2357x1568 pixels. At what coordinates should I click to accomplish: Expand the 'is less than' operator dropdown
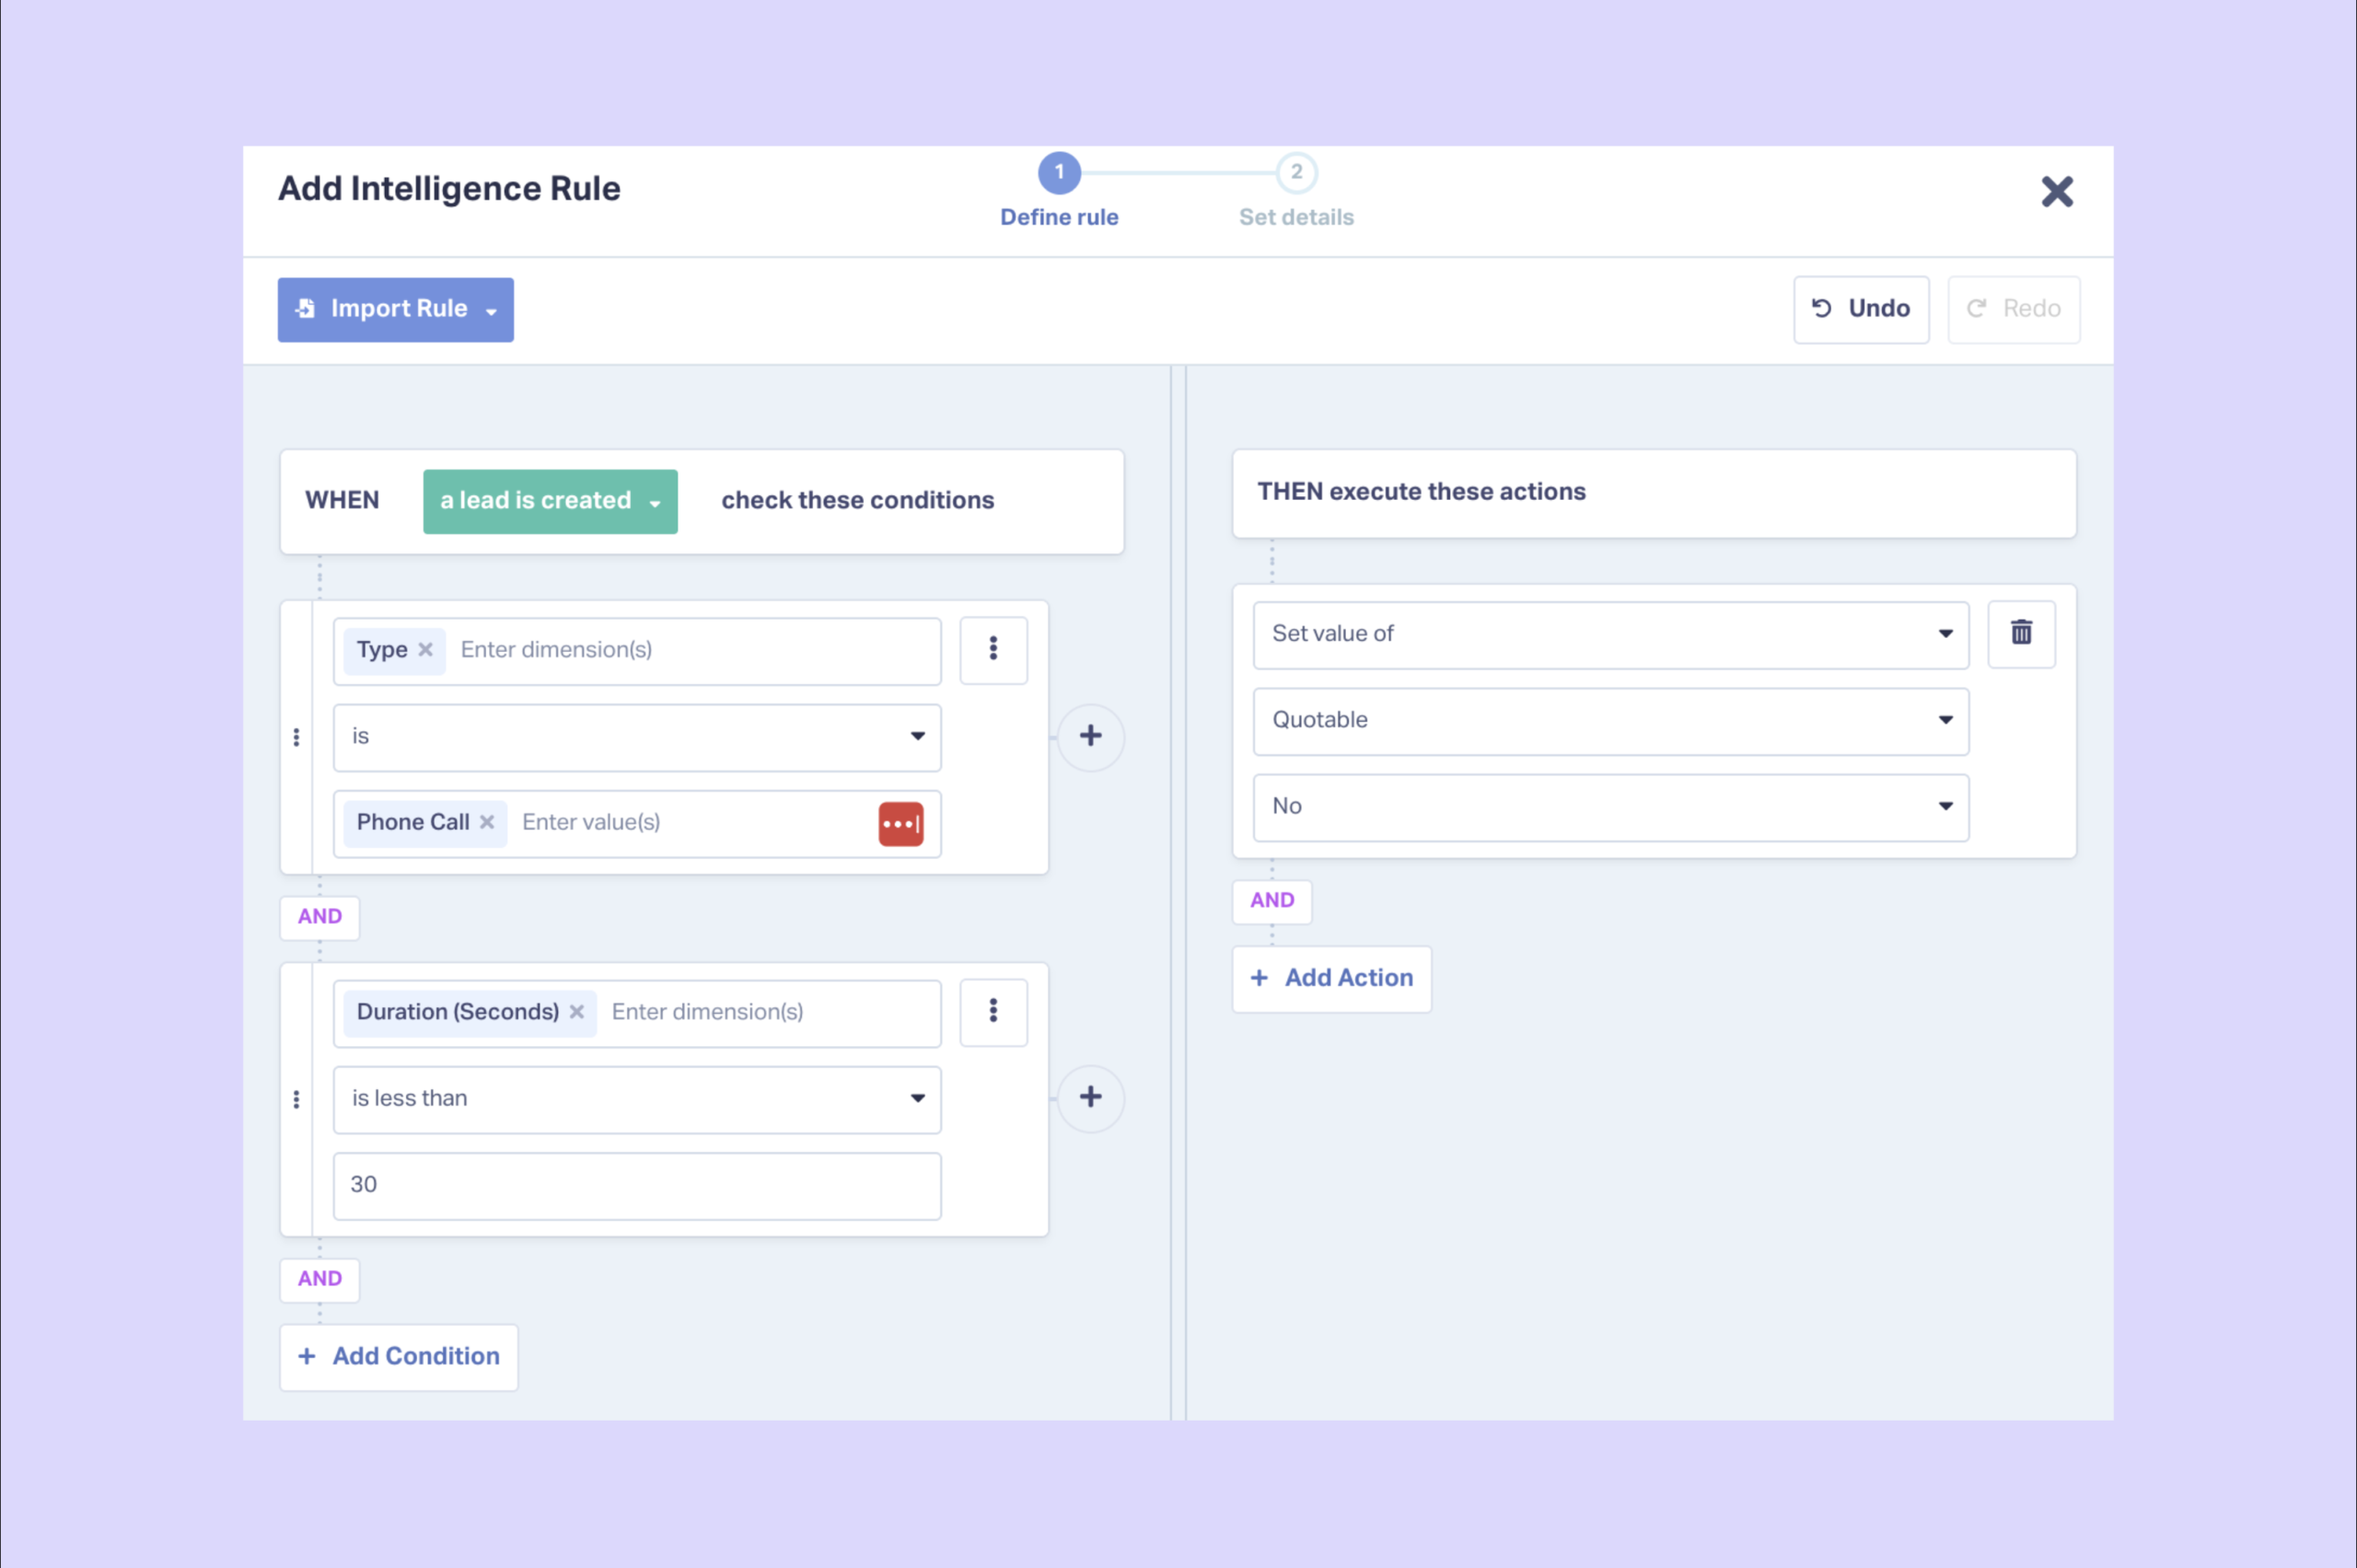coord(637,1099)
